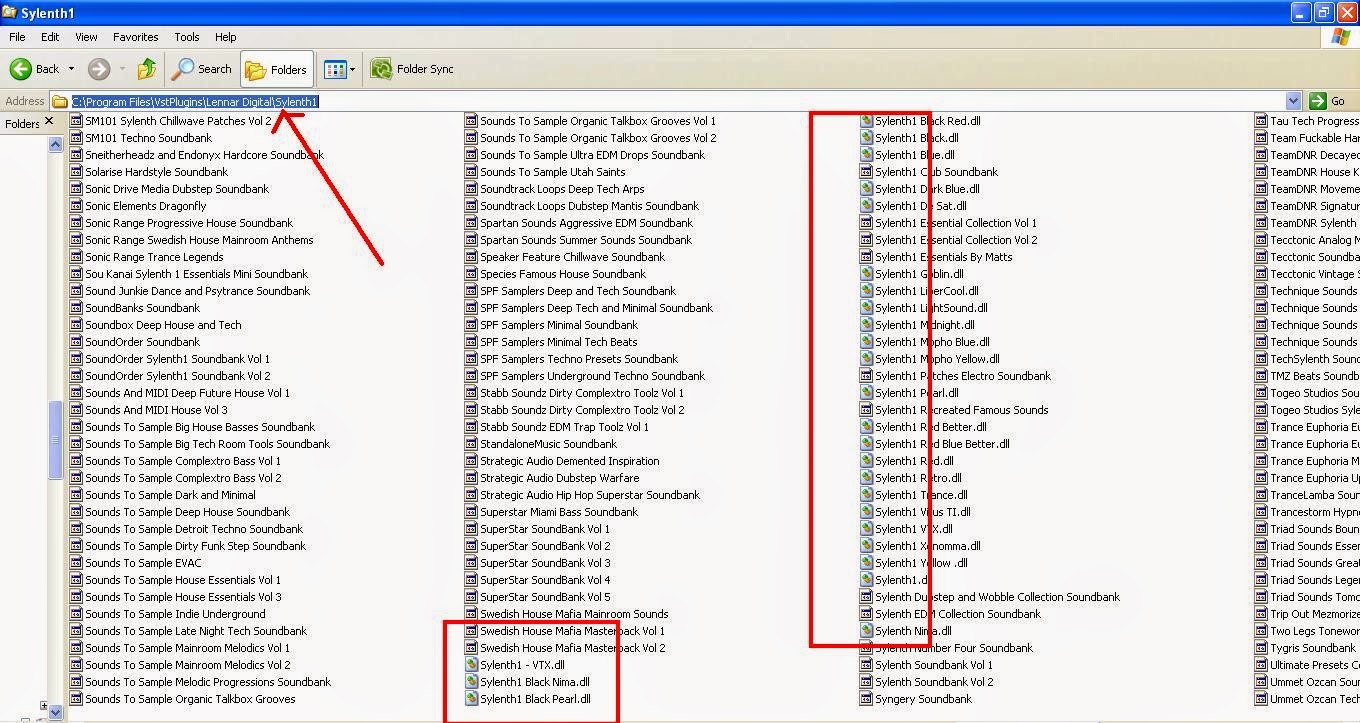The image size is (1360, 723).
Task: Open the Edit menu
Action: tap(50, 37)
